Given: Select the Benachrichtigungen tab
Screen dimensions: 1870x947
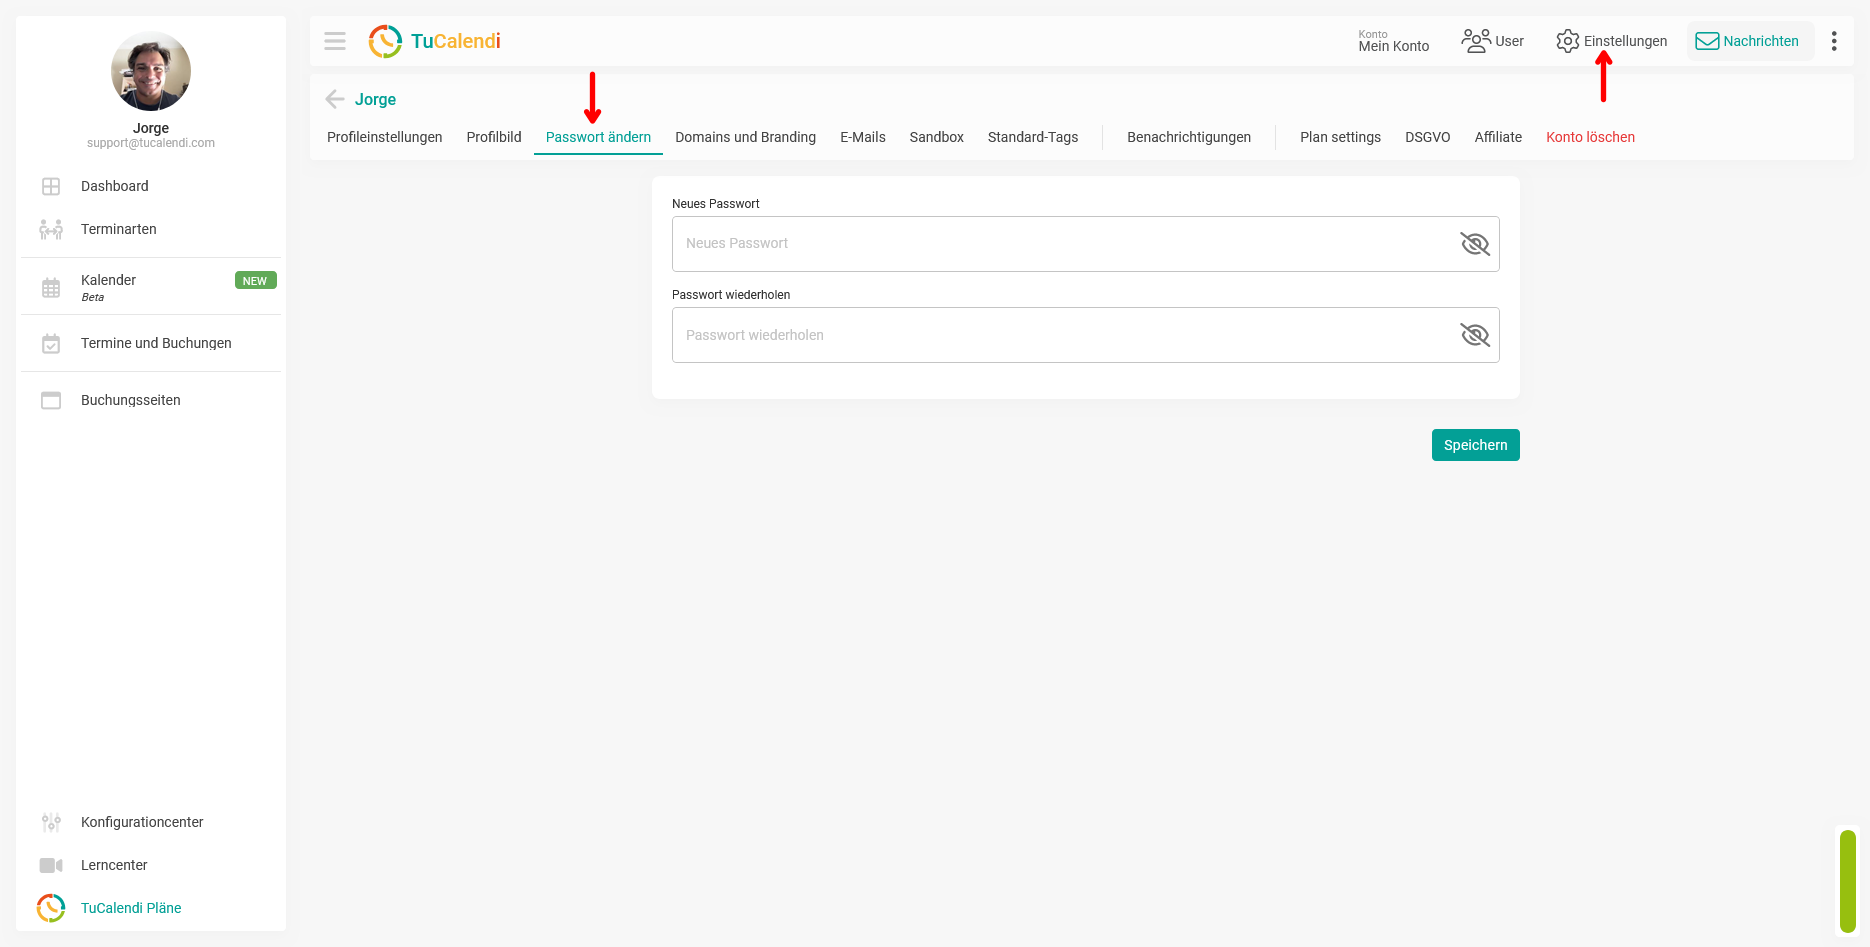Looking at the screenshot, I should [1189, 137].
